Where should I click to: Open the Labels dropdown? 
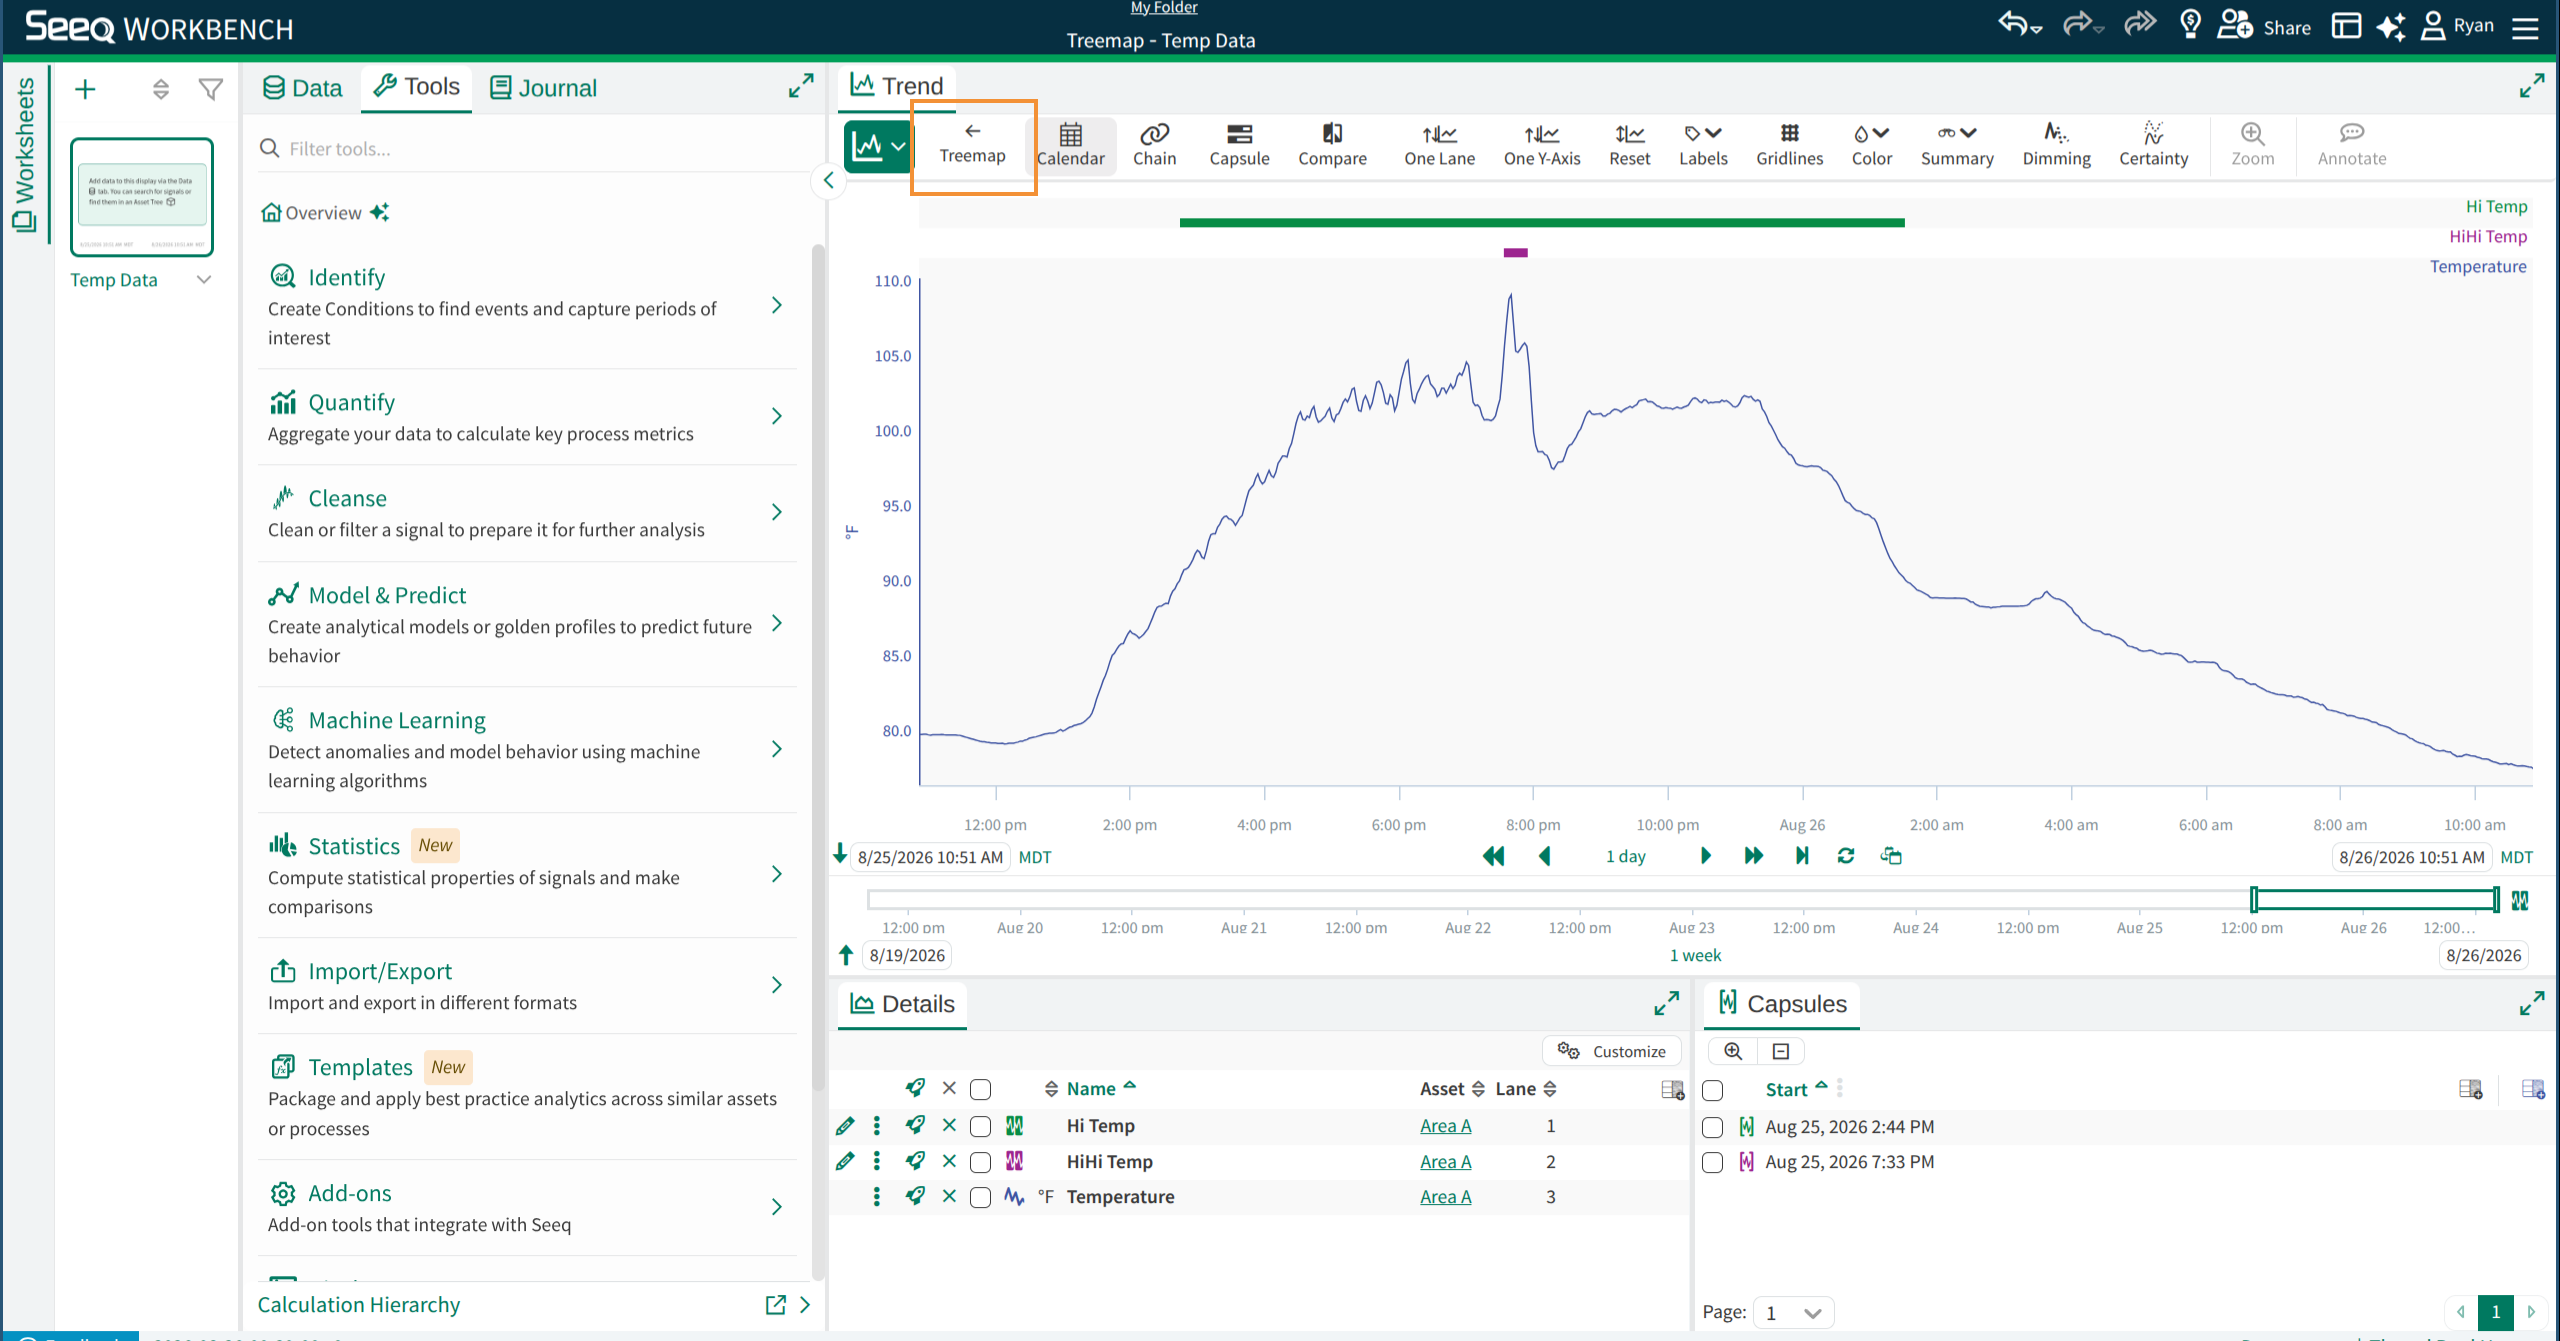pyautogui.click(x=1703, y=145)
